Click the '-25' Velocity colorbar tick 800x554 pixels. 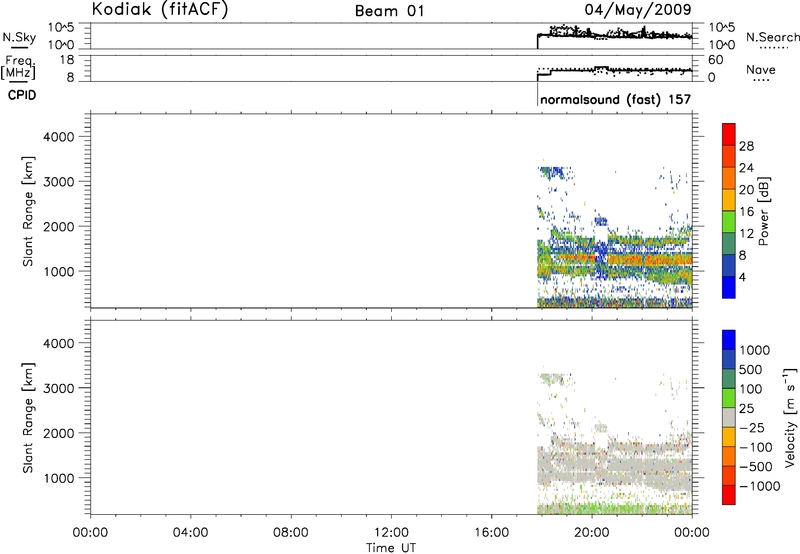coord(752,428)
